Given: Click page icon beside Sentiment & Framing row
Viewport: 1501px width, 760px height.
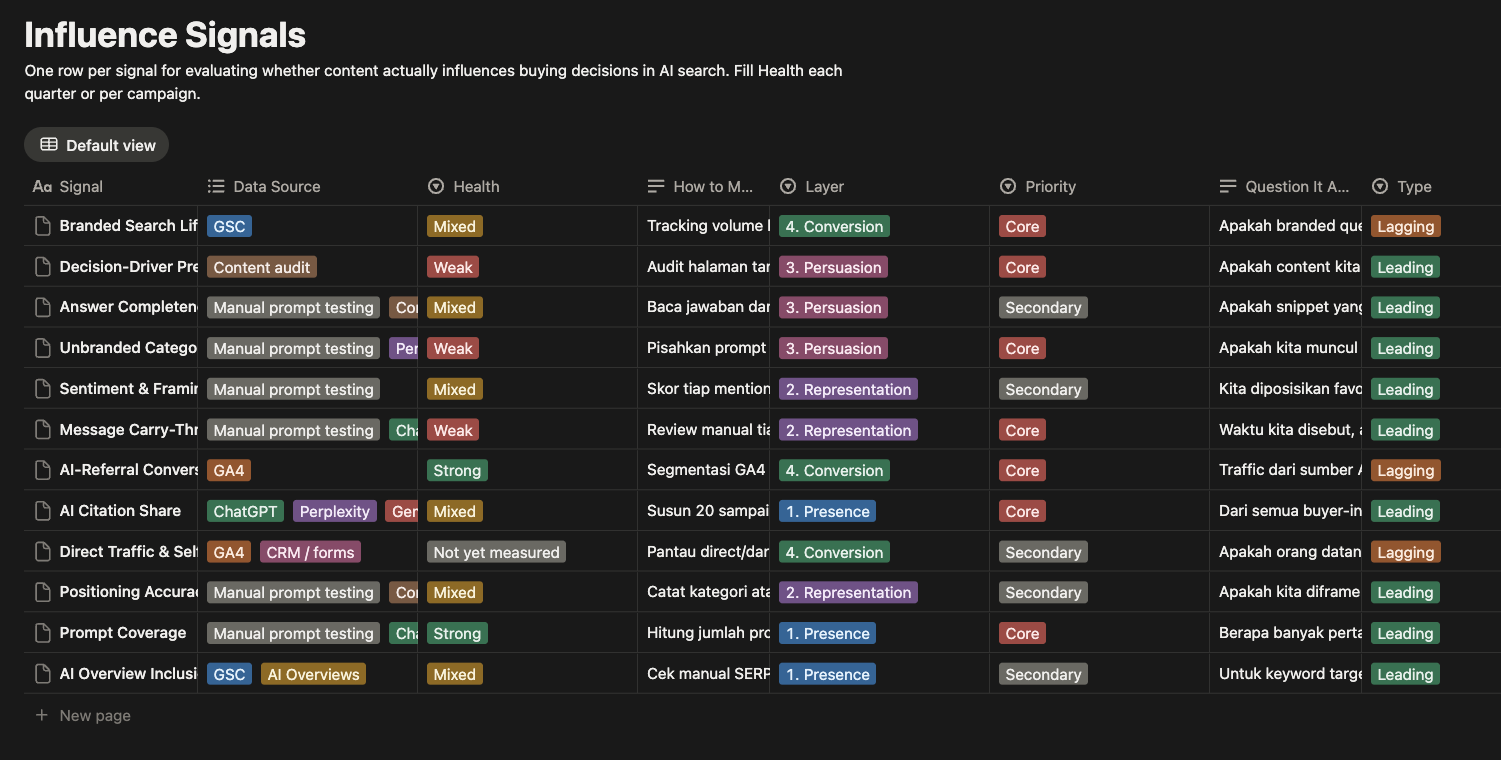Looking at the screenshot, I should pos(42,389).
